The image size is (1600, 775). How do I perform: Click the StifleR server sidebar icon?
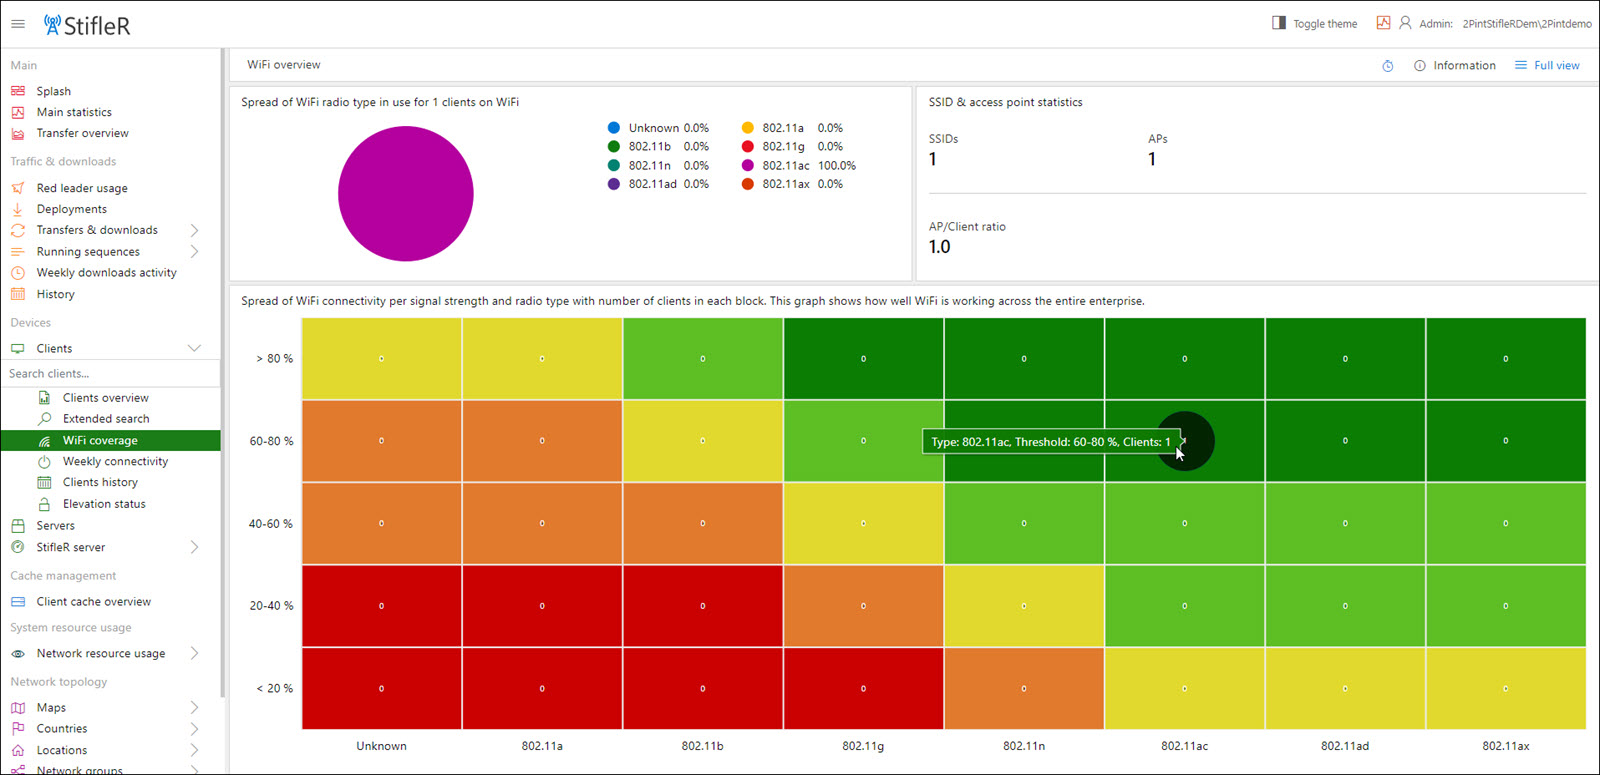[18, 547]
